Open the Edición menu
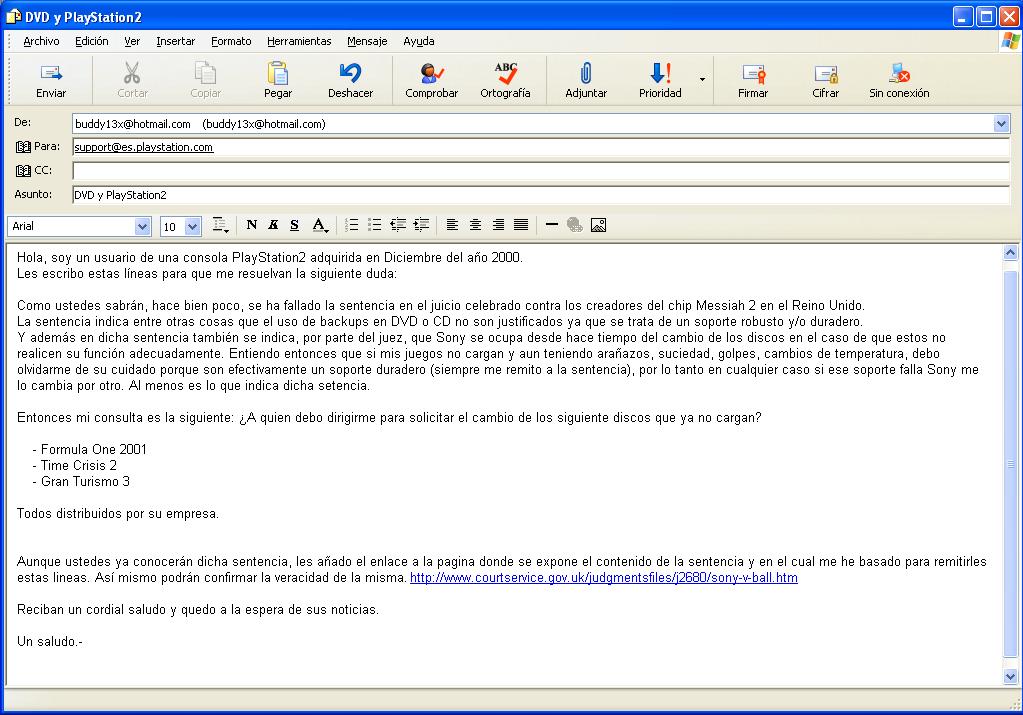This screenshot has height=715, width=1023. (91, 41)
